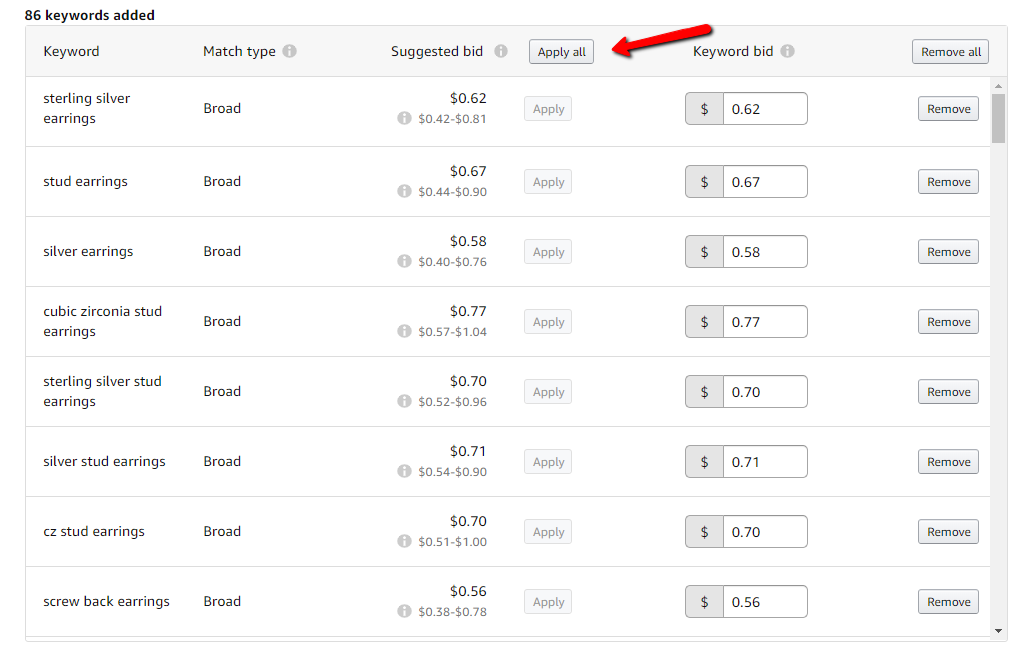This screenshot has width=1021, height=662.
Task: Click the bid field showing 0.58
Action: pyautogui.click(x=764, y=252)
